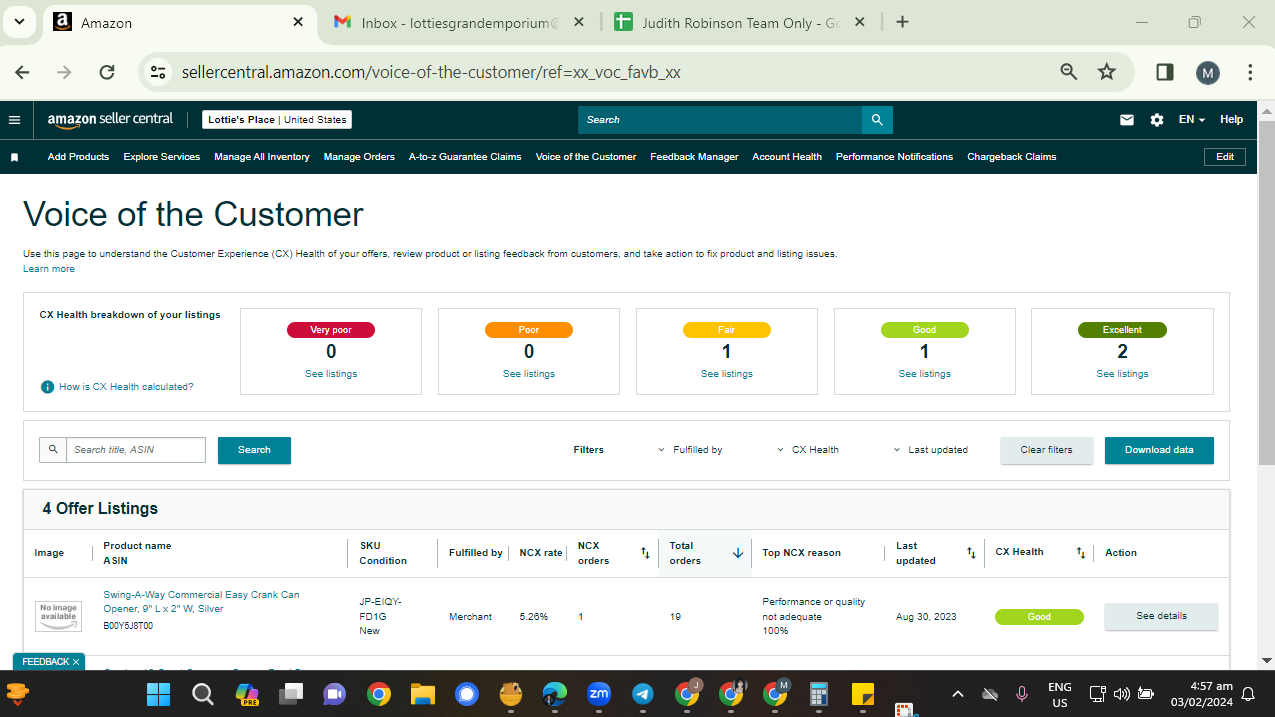Click the Download data button
This screenshot has width=1275, height=717.
coord(1159,450)
